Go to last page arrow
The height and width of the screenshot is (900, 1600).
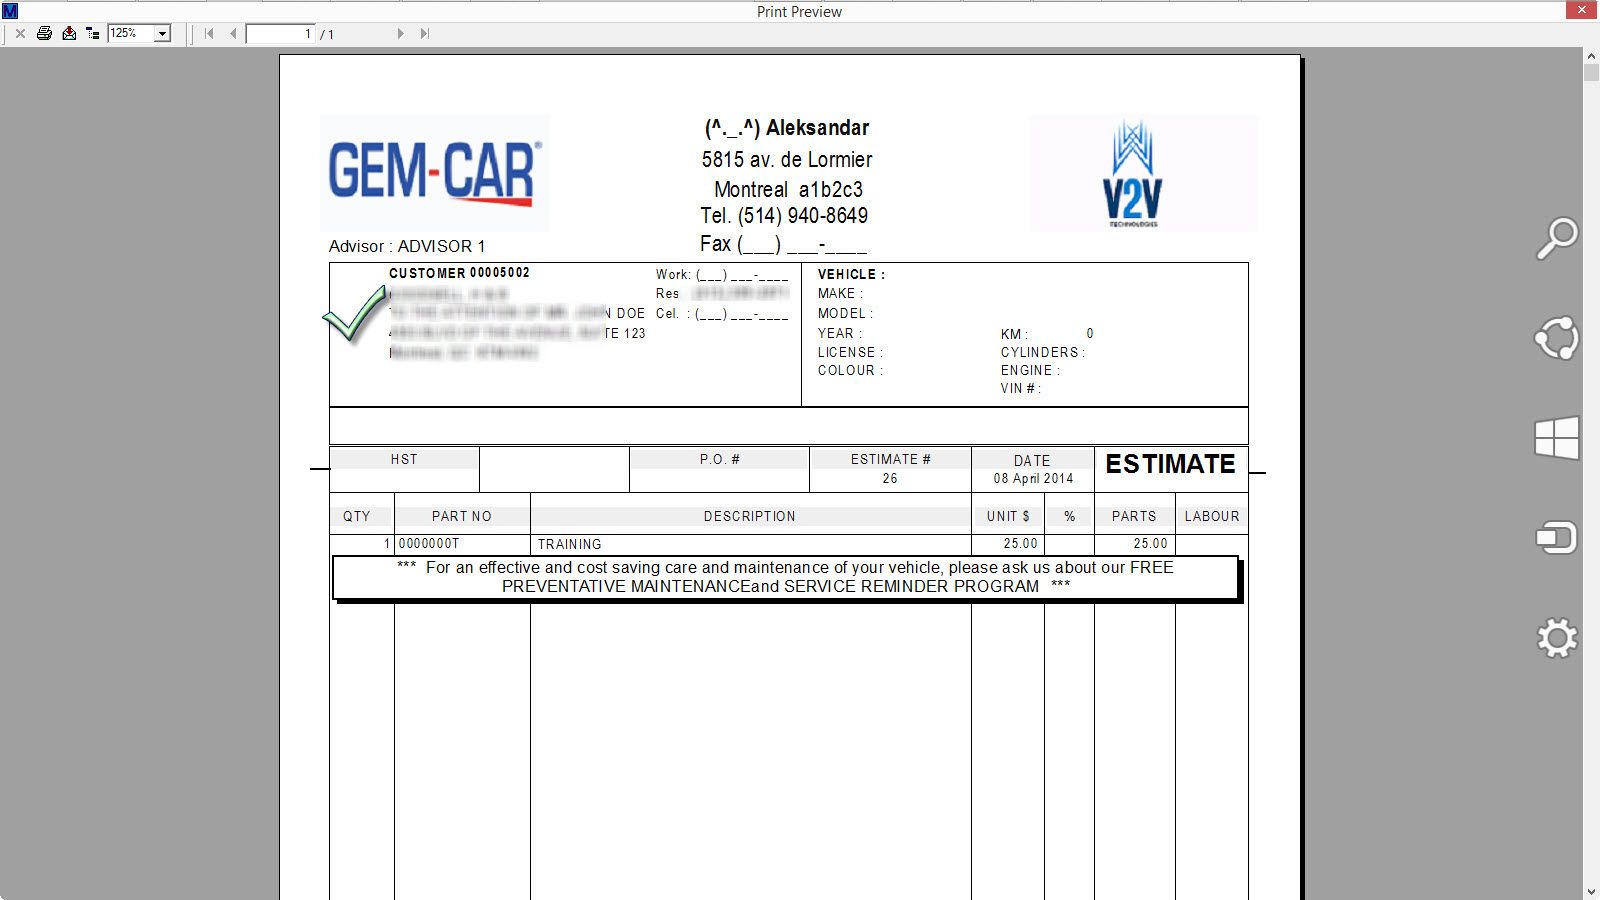[x=424, y=33]
